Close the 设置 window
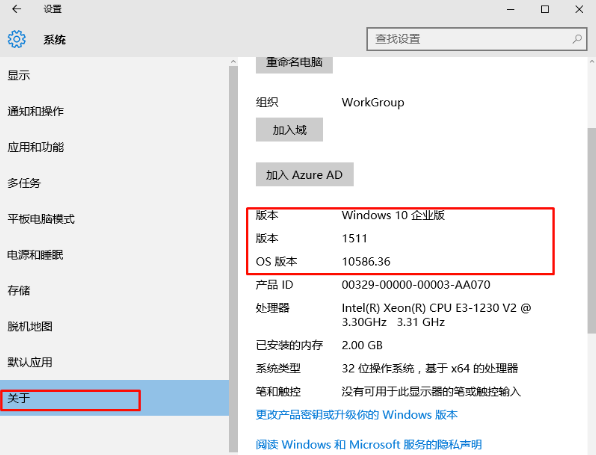The image size is (596, 455). tap(579, 9)
